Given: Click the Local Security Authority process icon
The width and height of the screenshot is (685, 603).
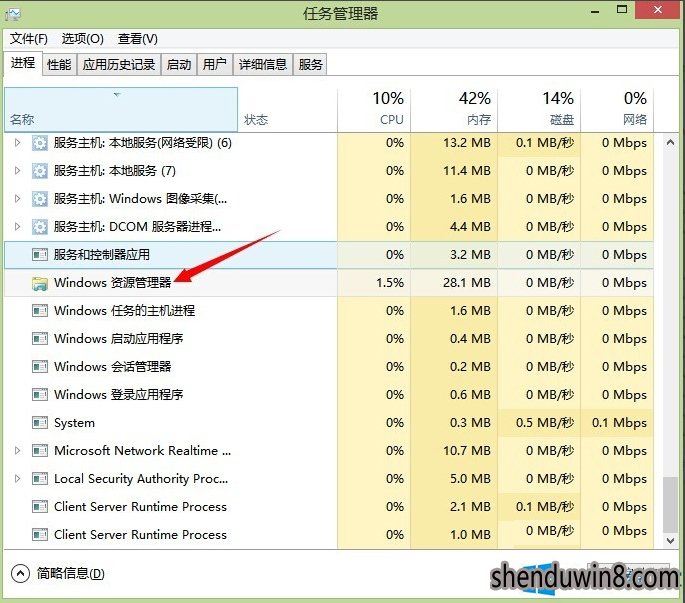Looking at the screenshot, I should pos(40,478).
